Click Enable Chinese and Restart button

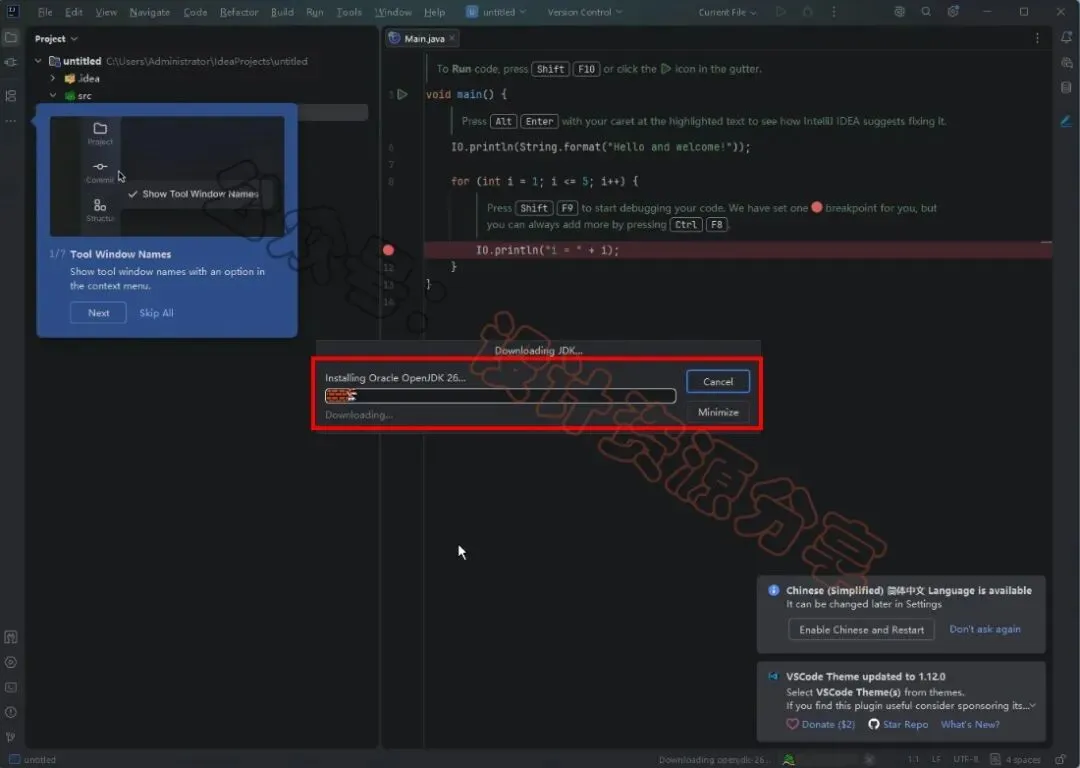tap(861, 630)
